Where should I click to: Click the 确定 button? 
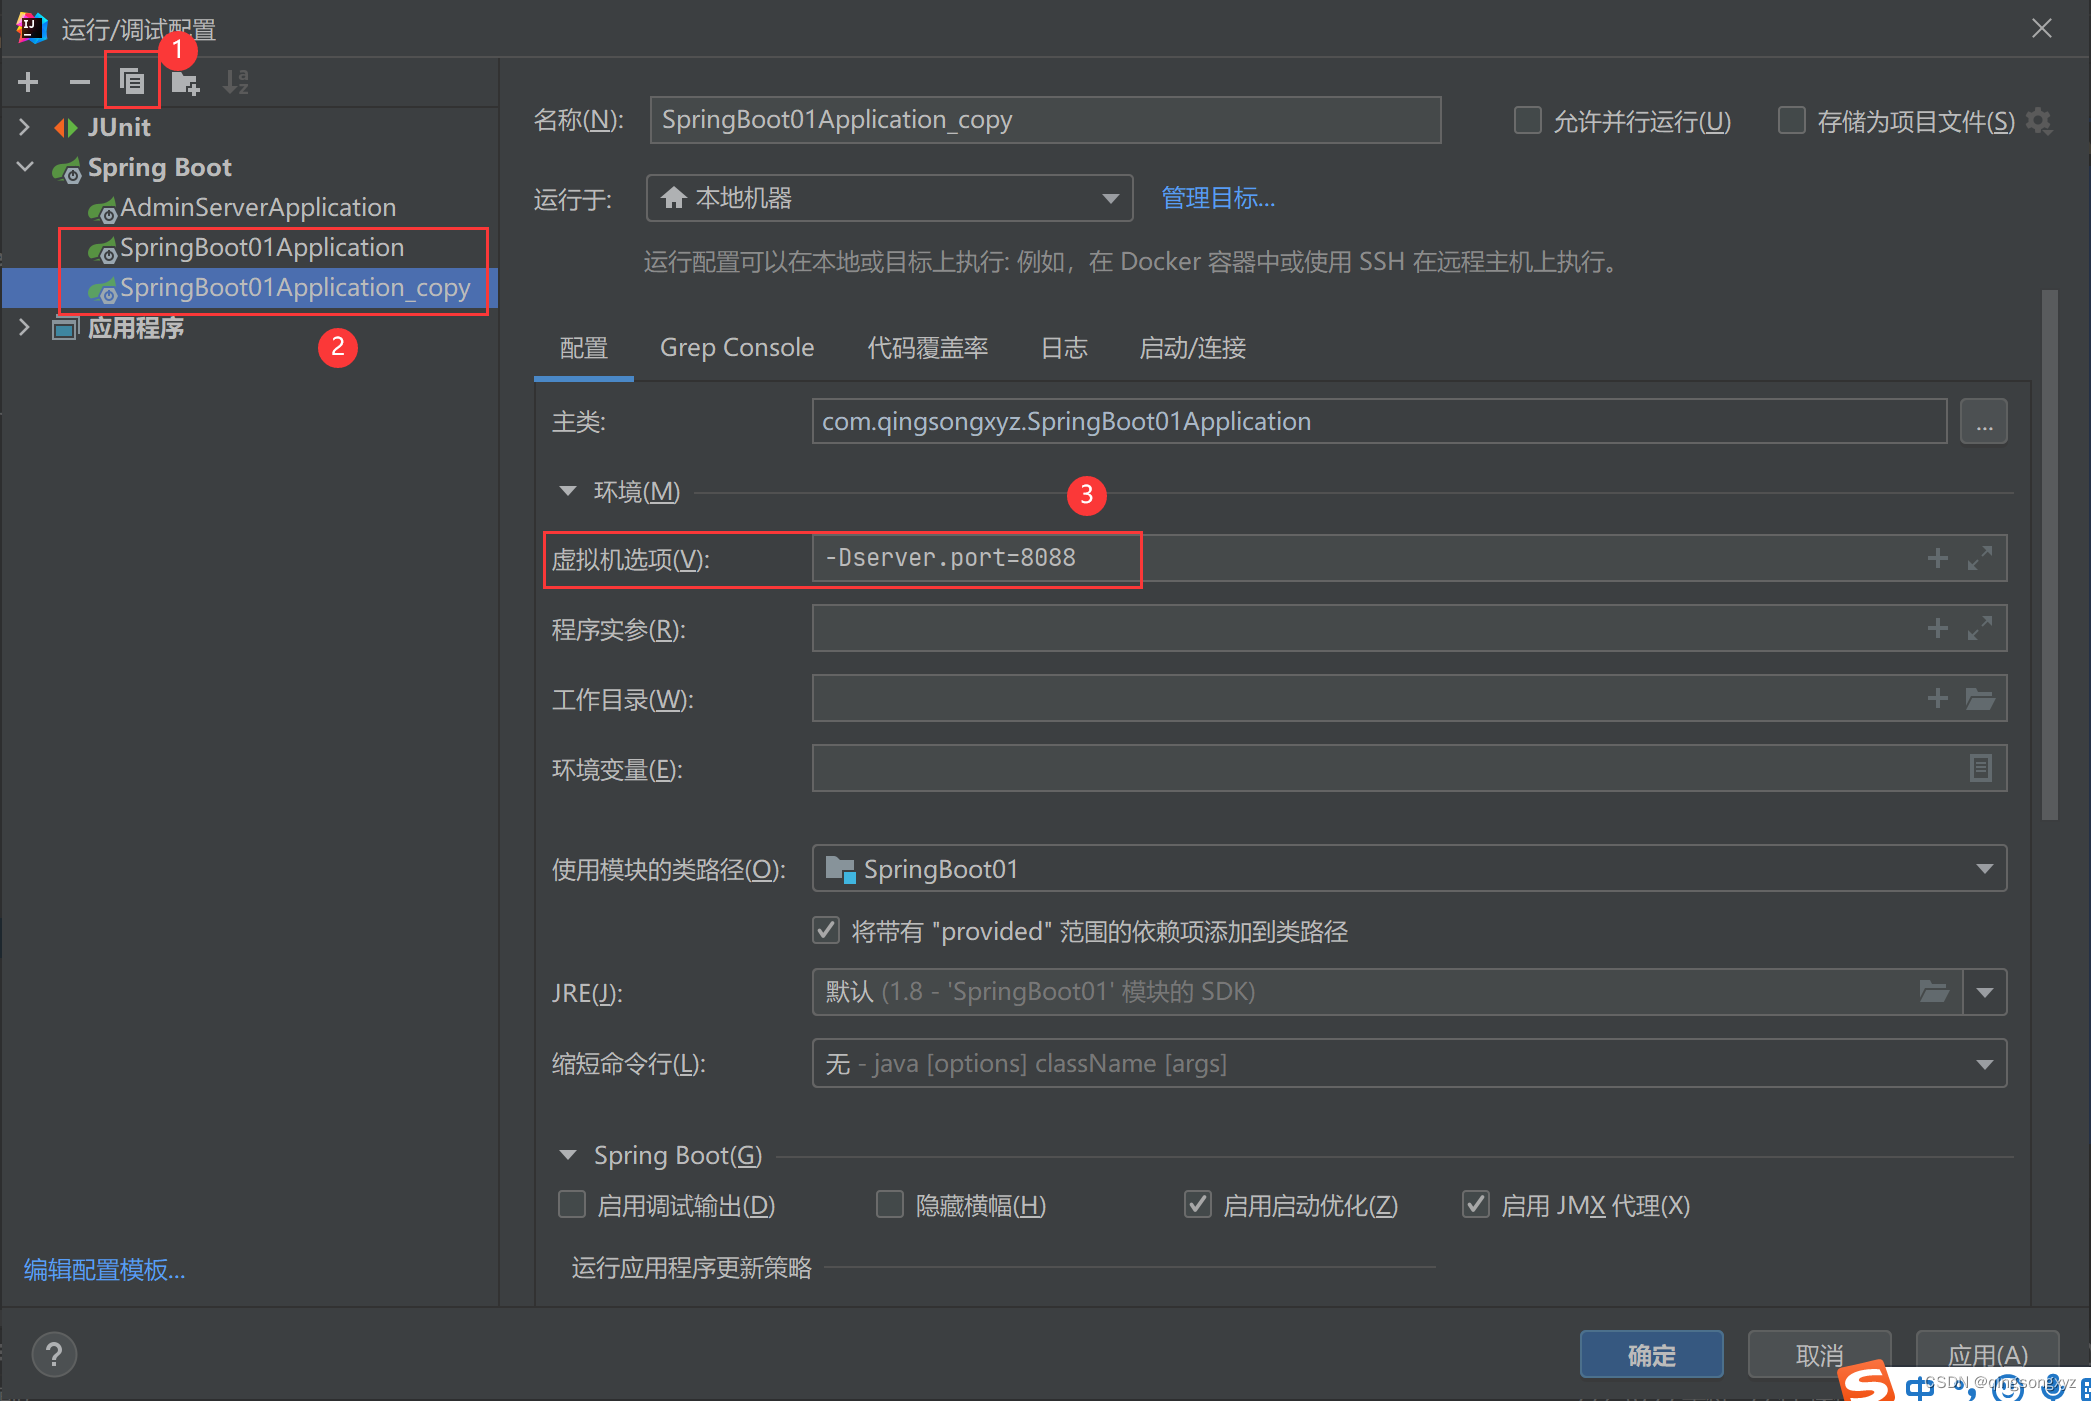(x=1651, y=1355)
